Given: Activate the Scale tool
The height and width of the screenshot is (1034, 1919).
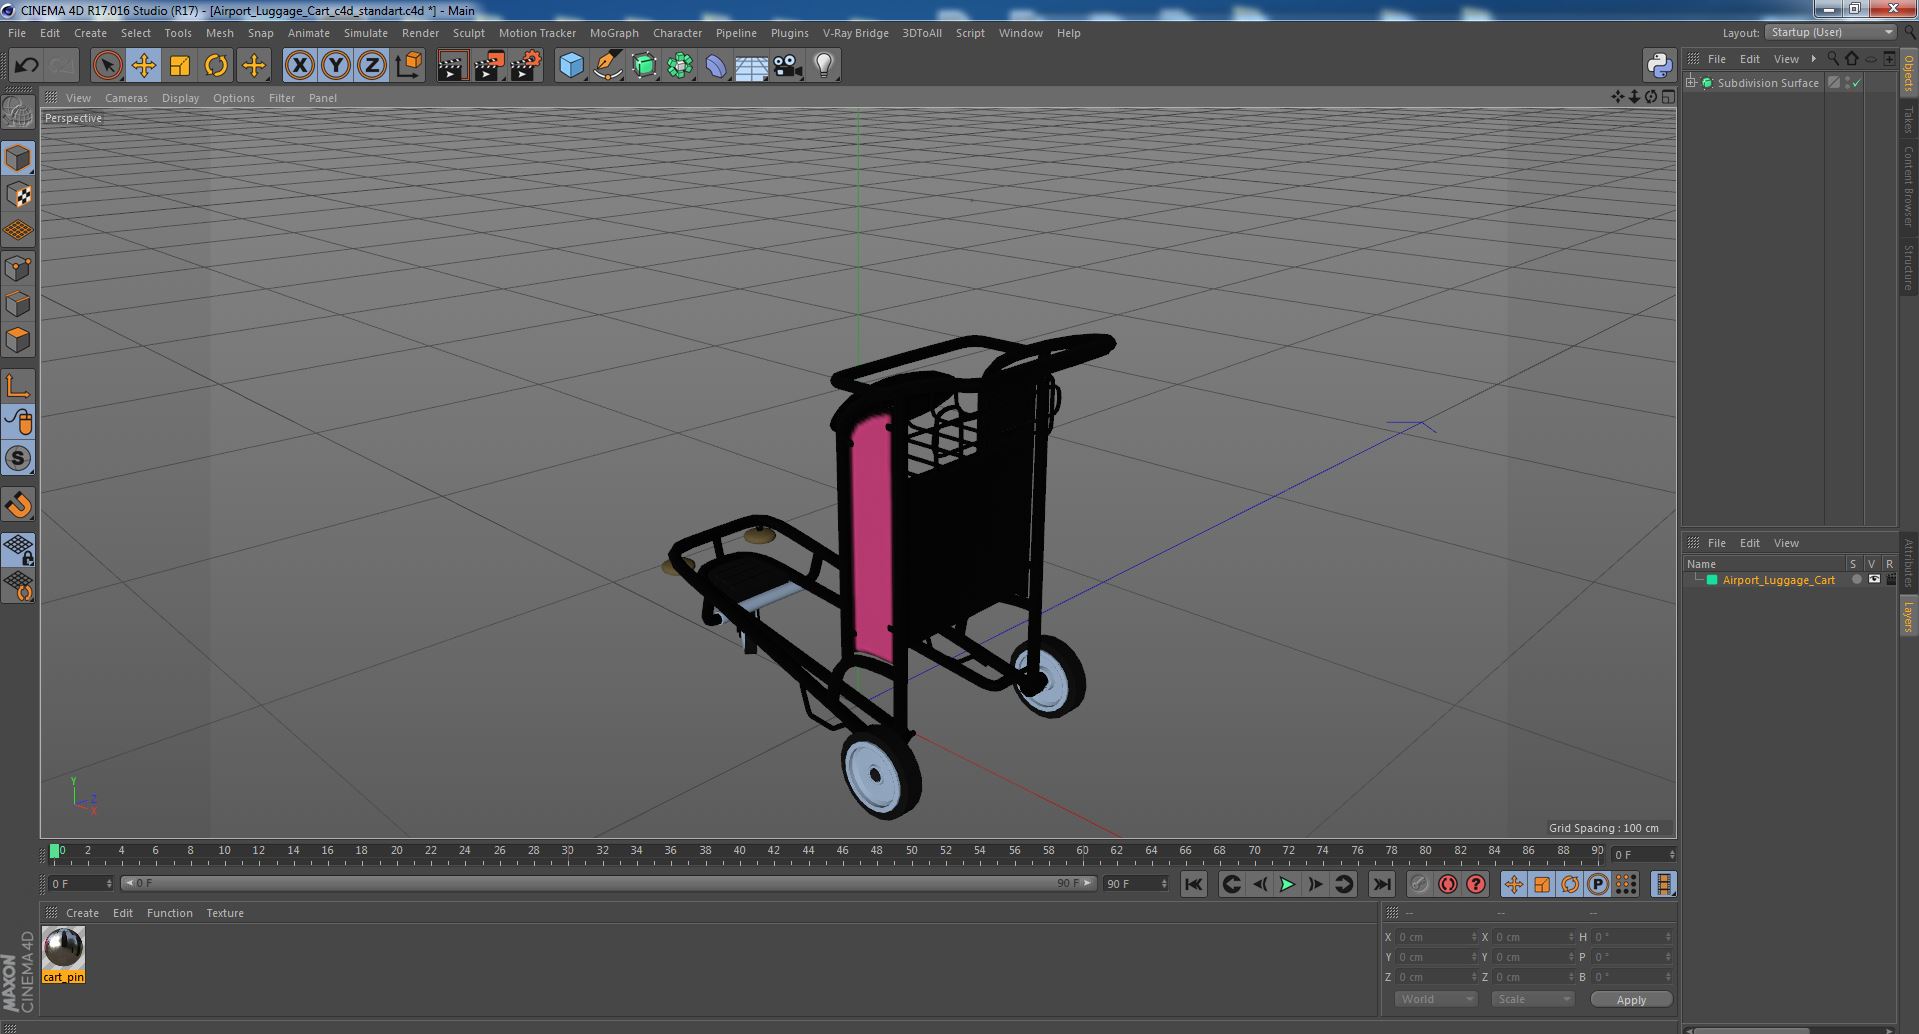Looking at the screenshot, I should click(180, 66).
